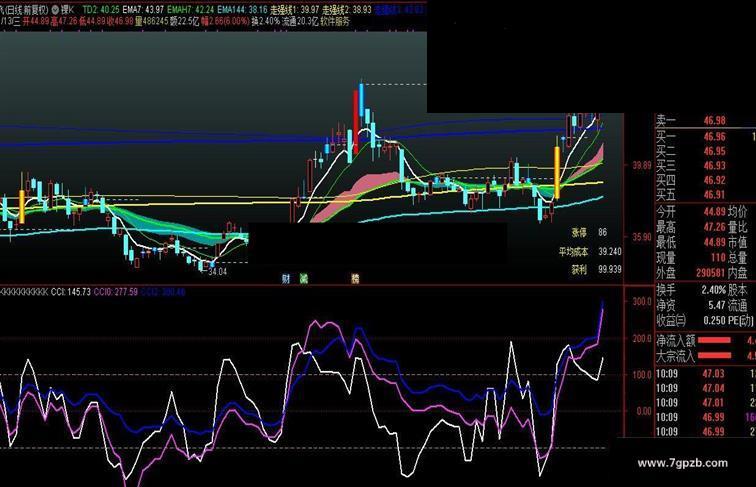
Task: Click the 现量 value 110
Action: pos(718,257)
